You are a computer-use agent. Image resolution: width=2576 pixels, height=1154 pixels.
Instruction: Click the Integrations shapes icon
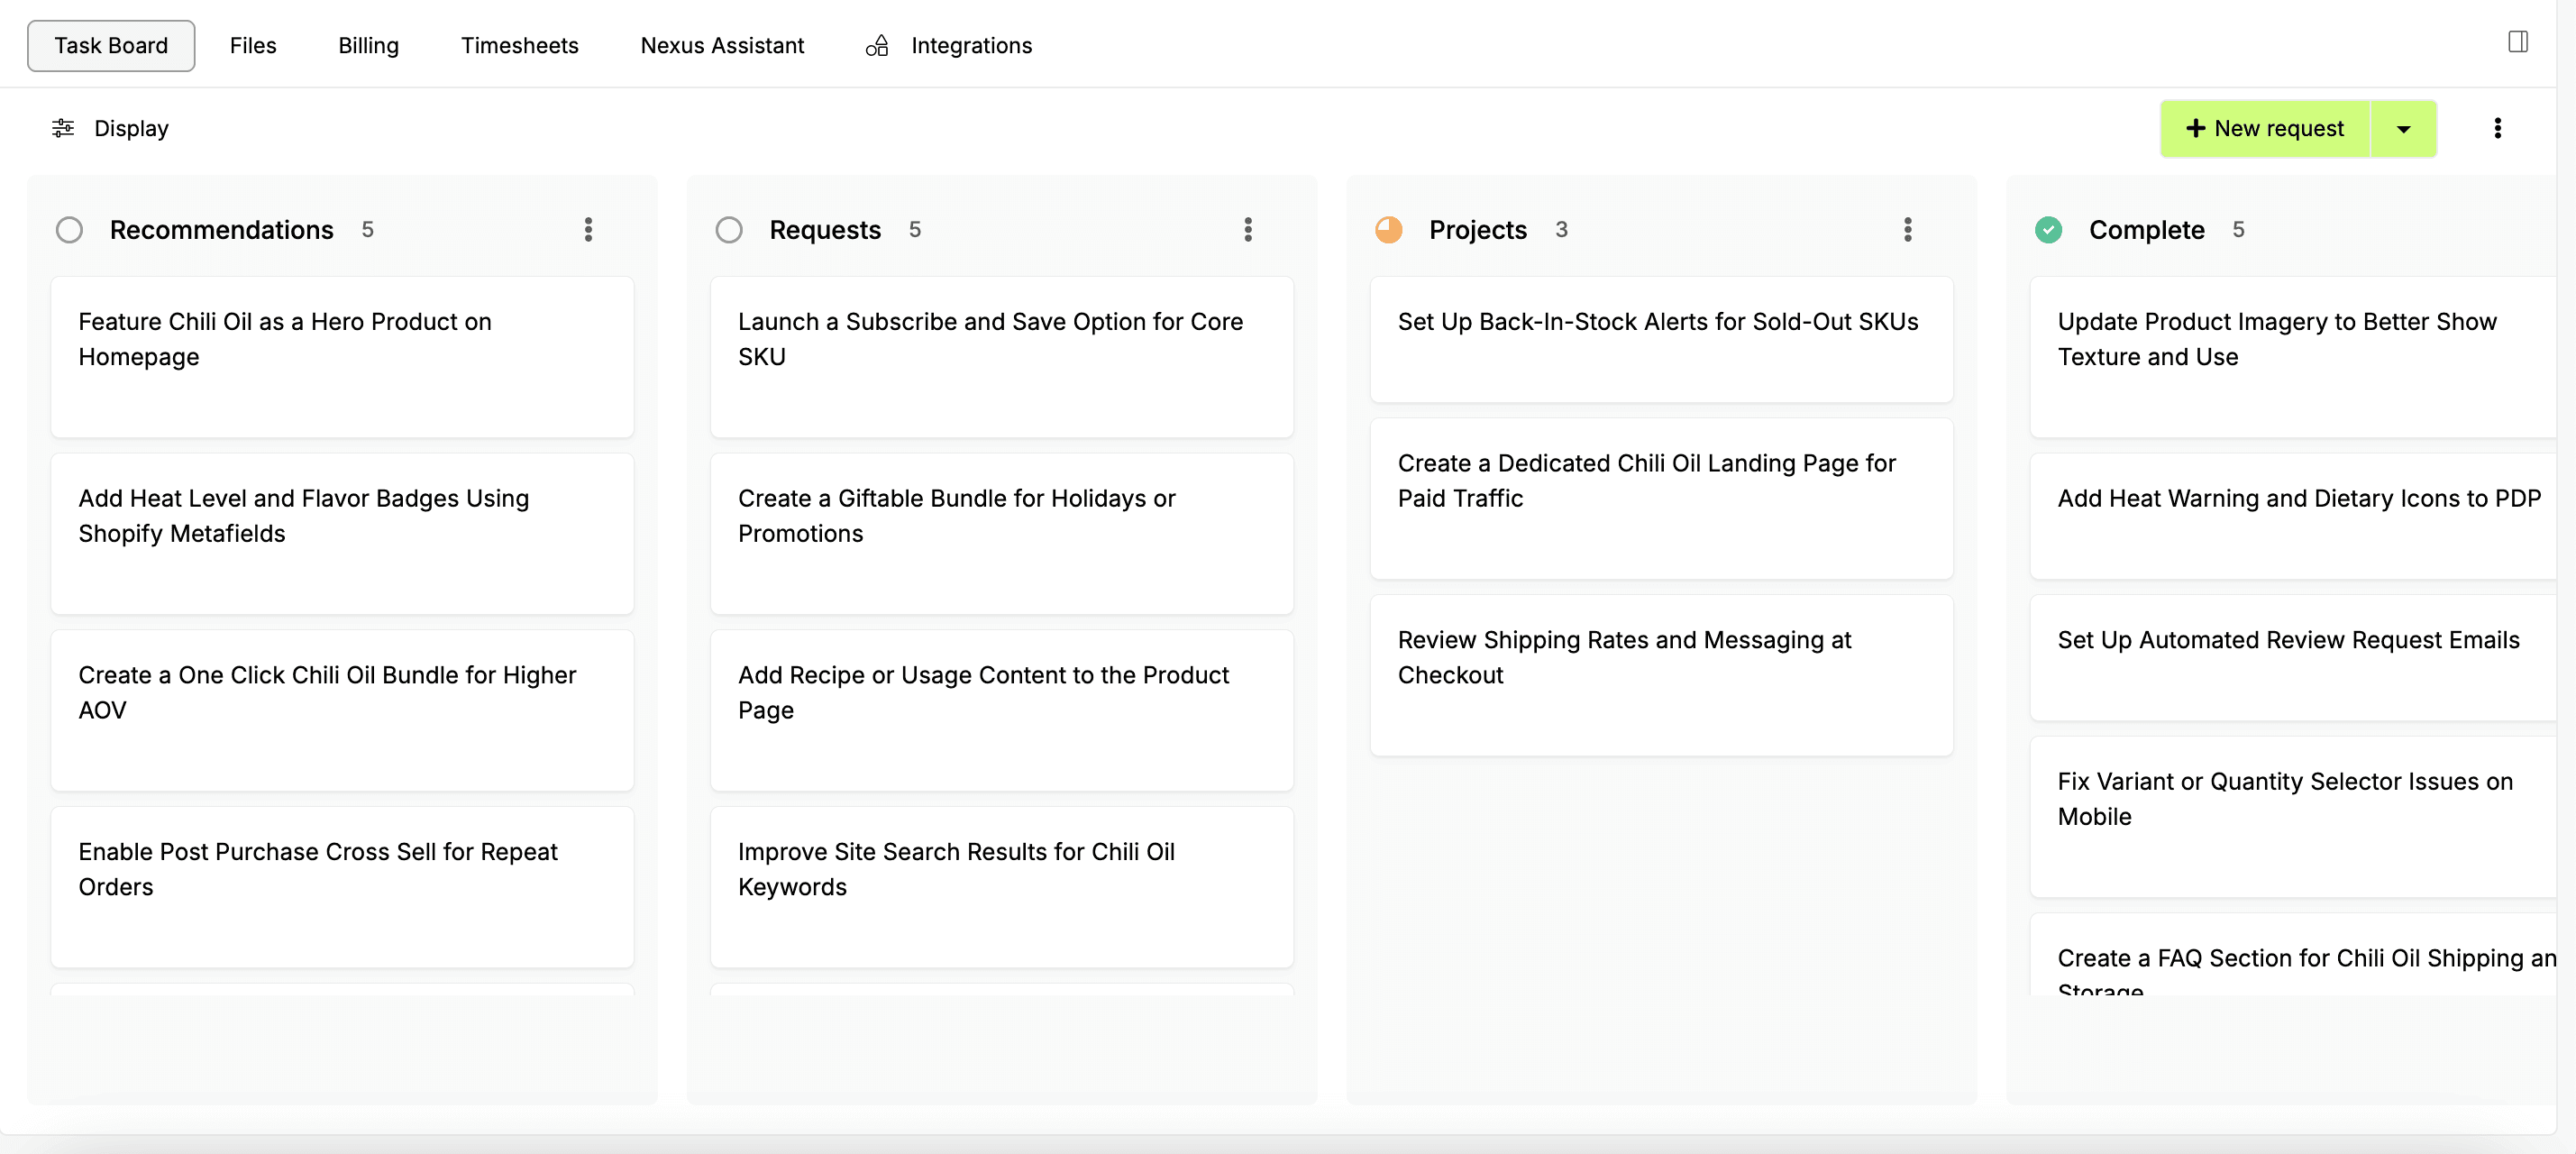click(x=877, y=46)
